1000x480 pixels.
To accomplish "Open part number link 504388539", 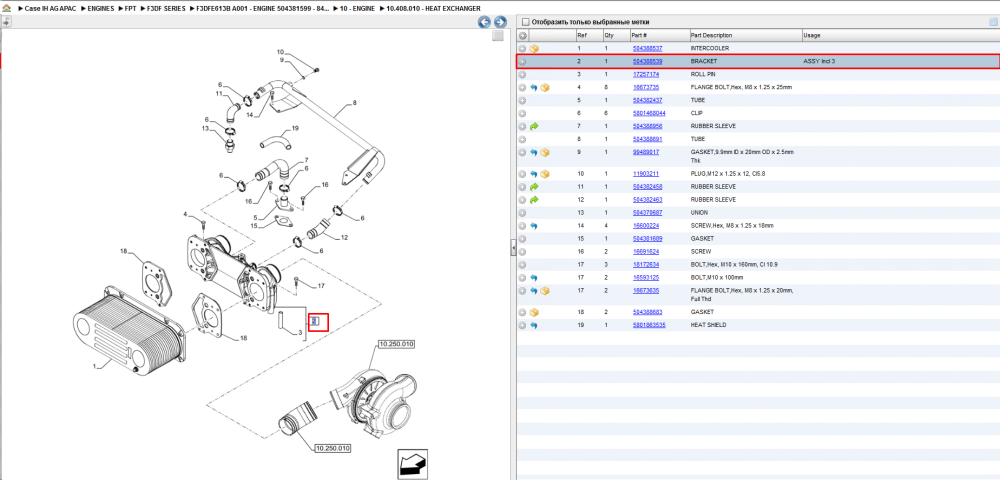I will coord(647,62).
